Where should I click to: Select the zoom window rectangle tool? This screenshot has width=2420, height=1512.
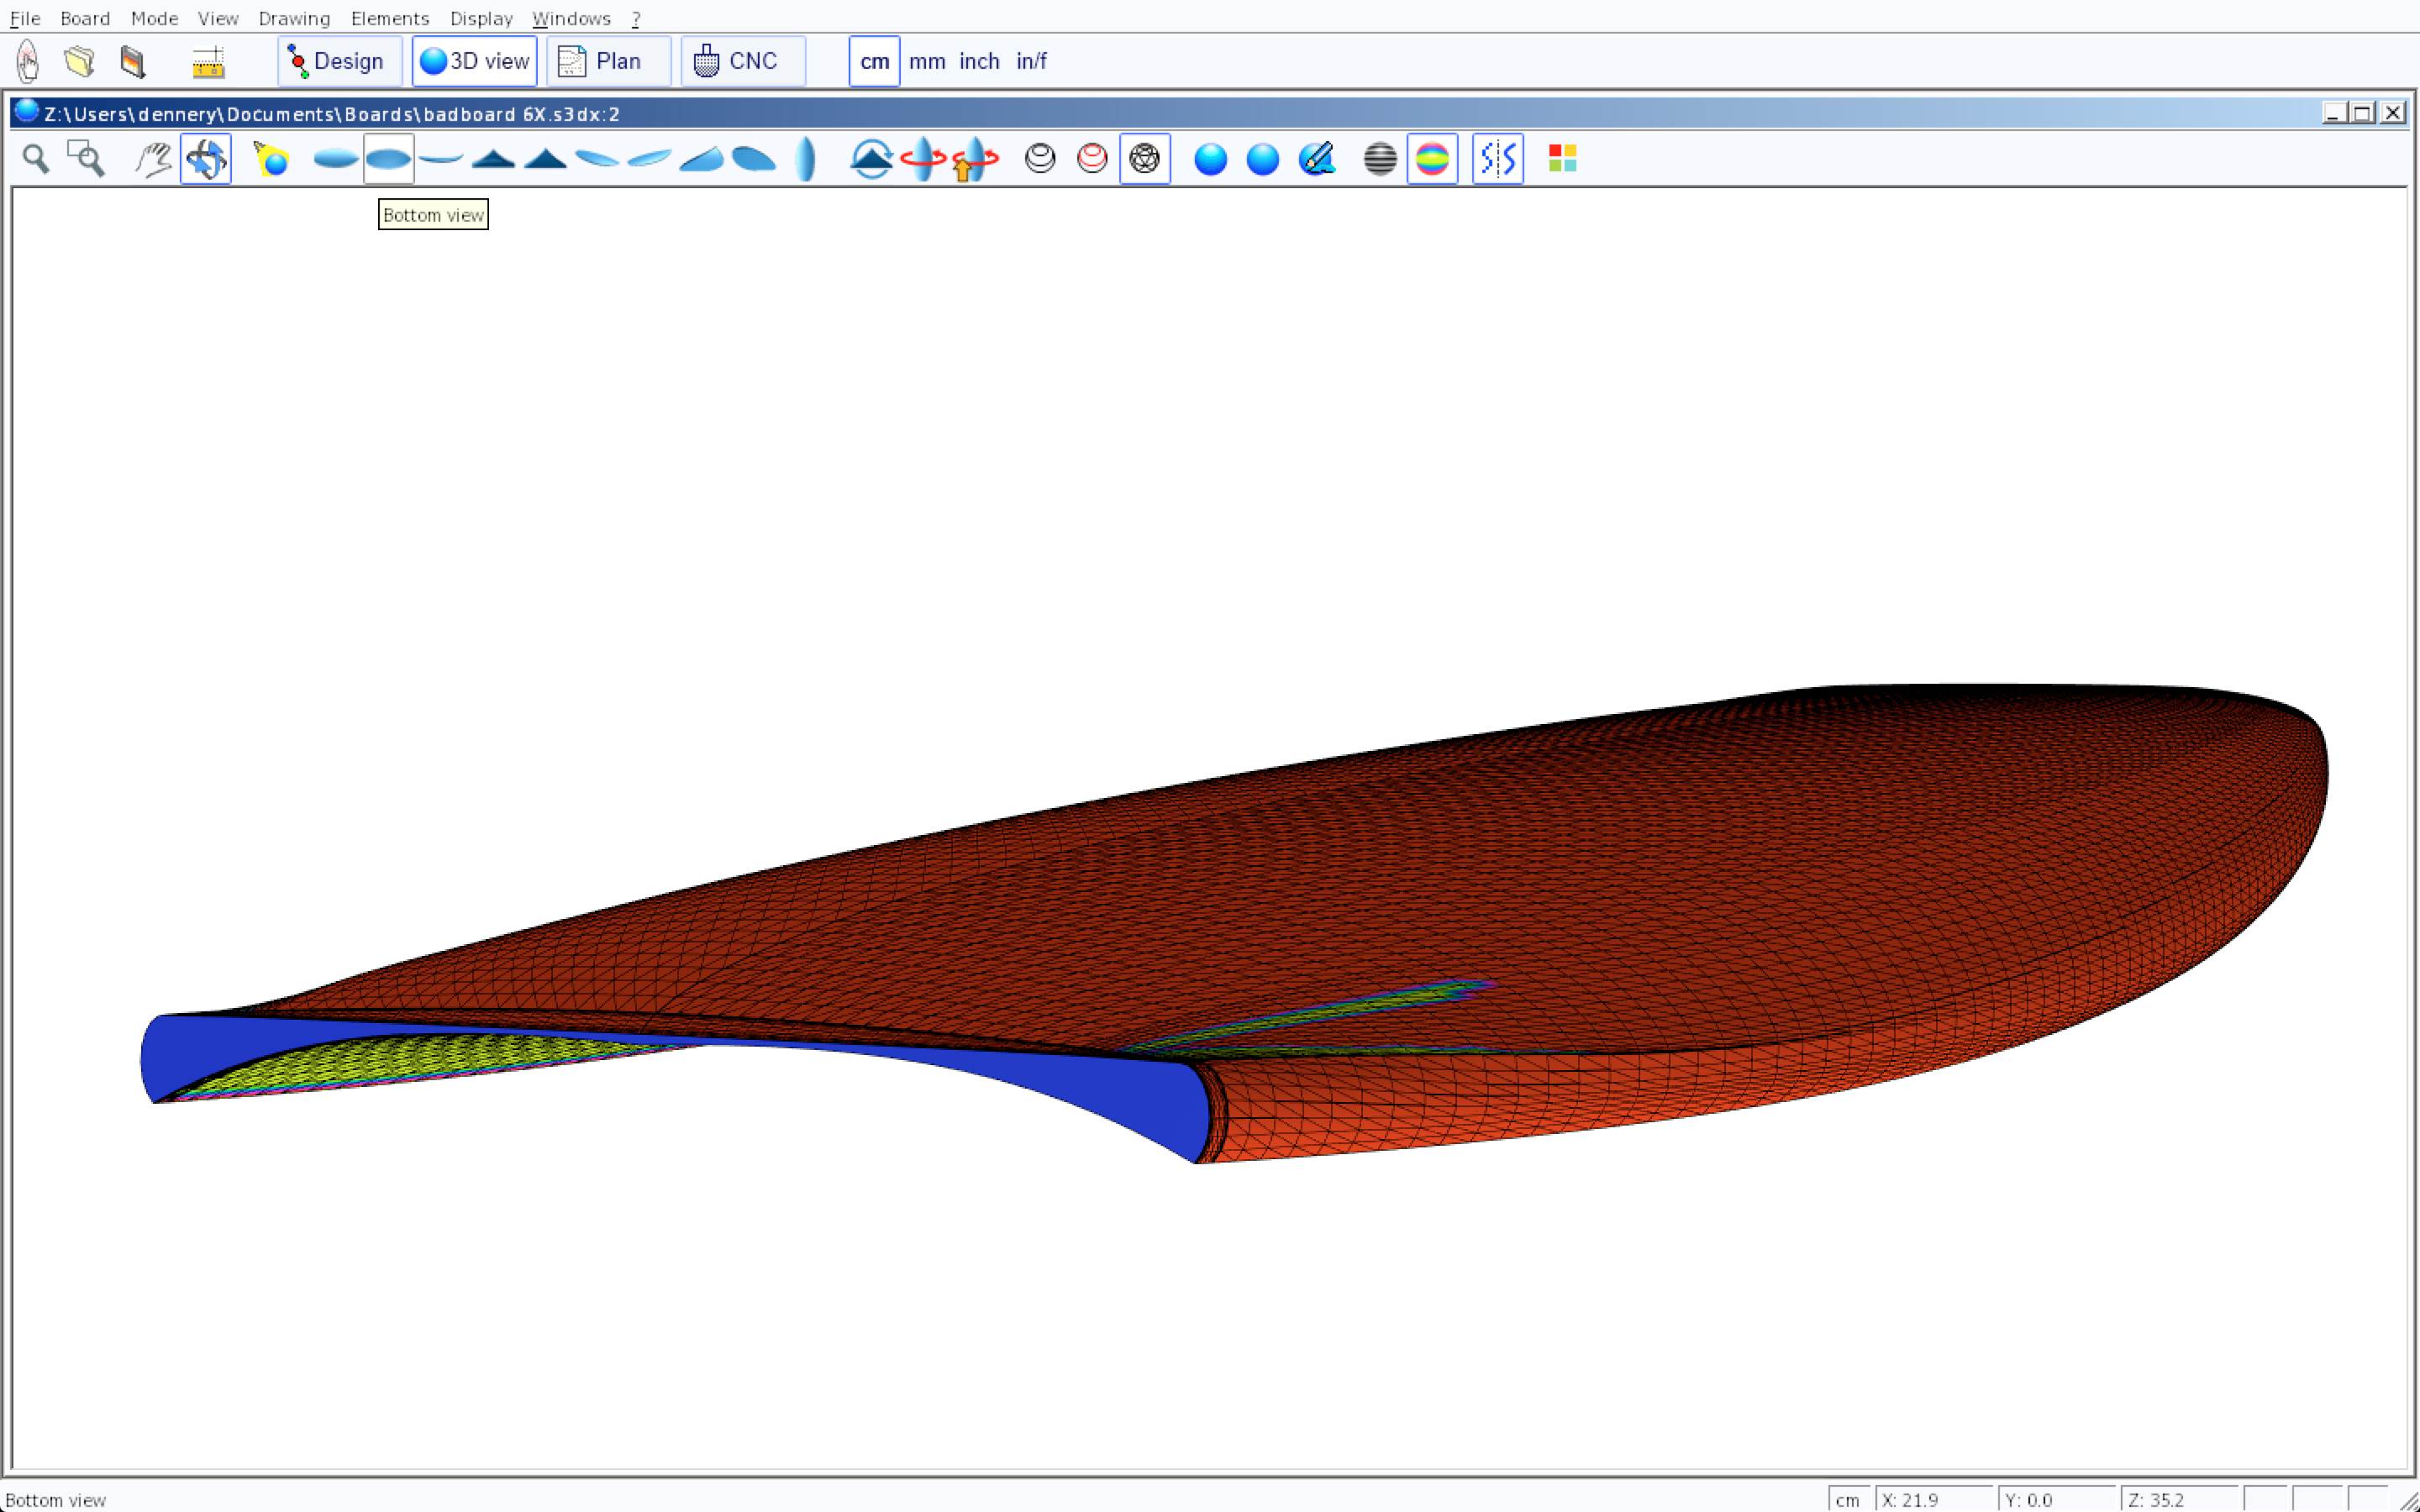click(x=86, y=159)
